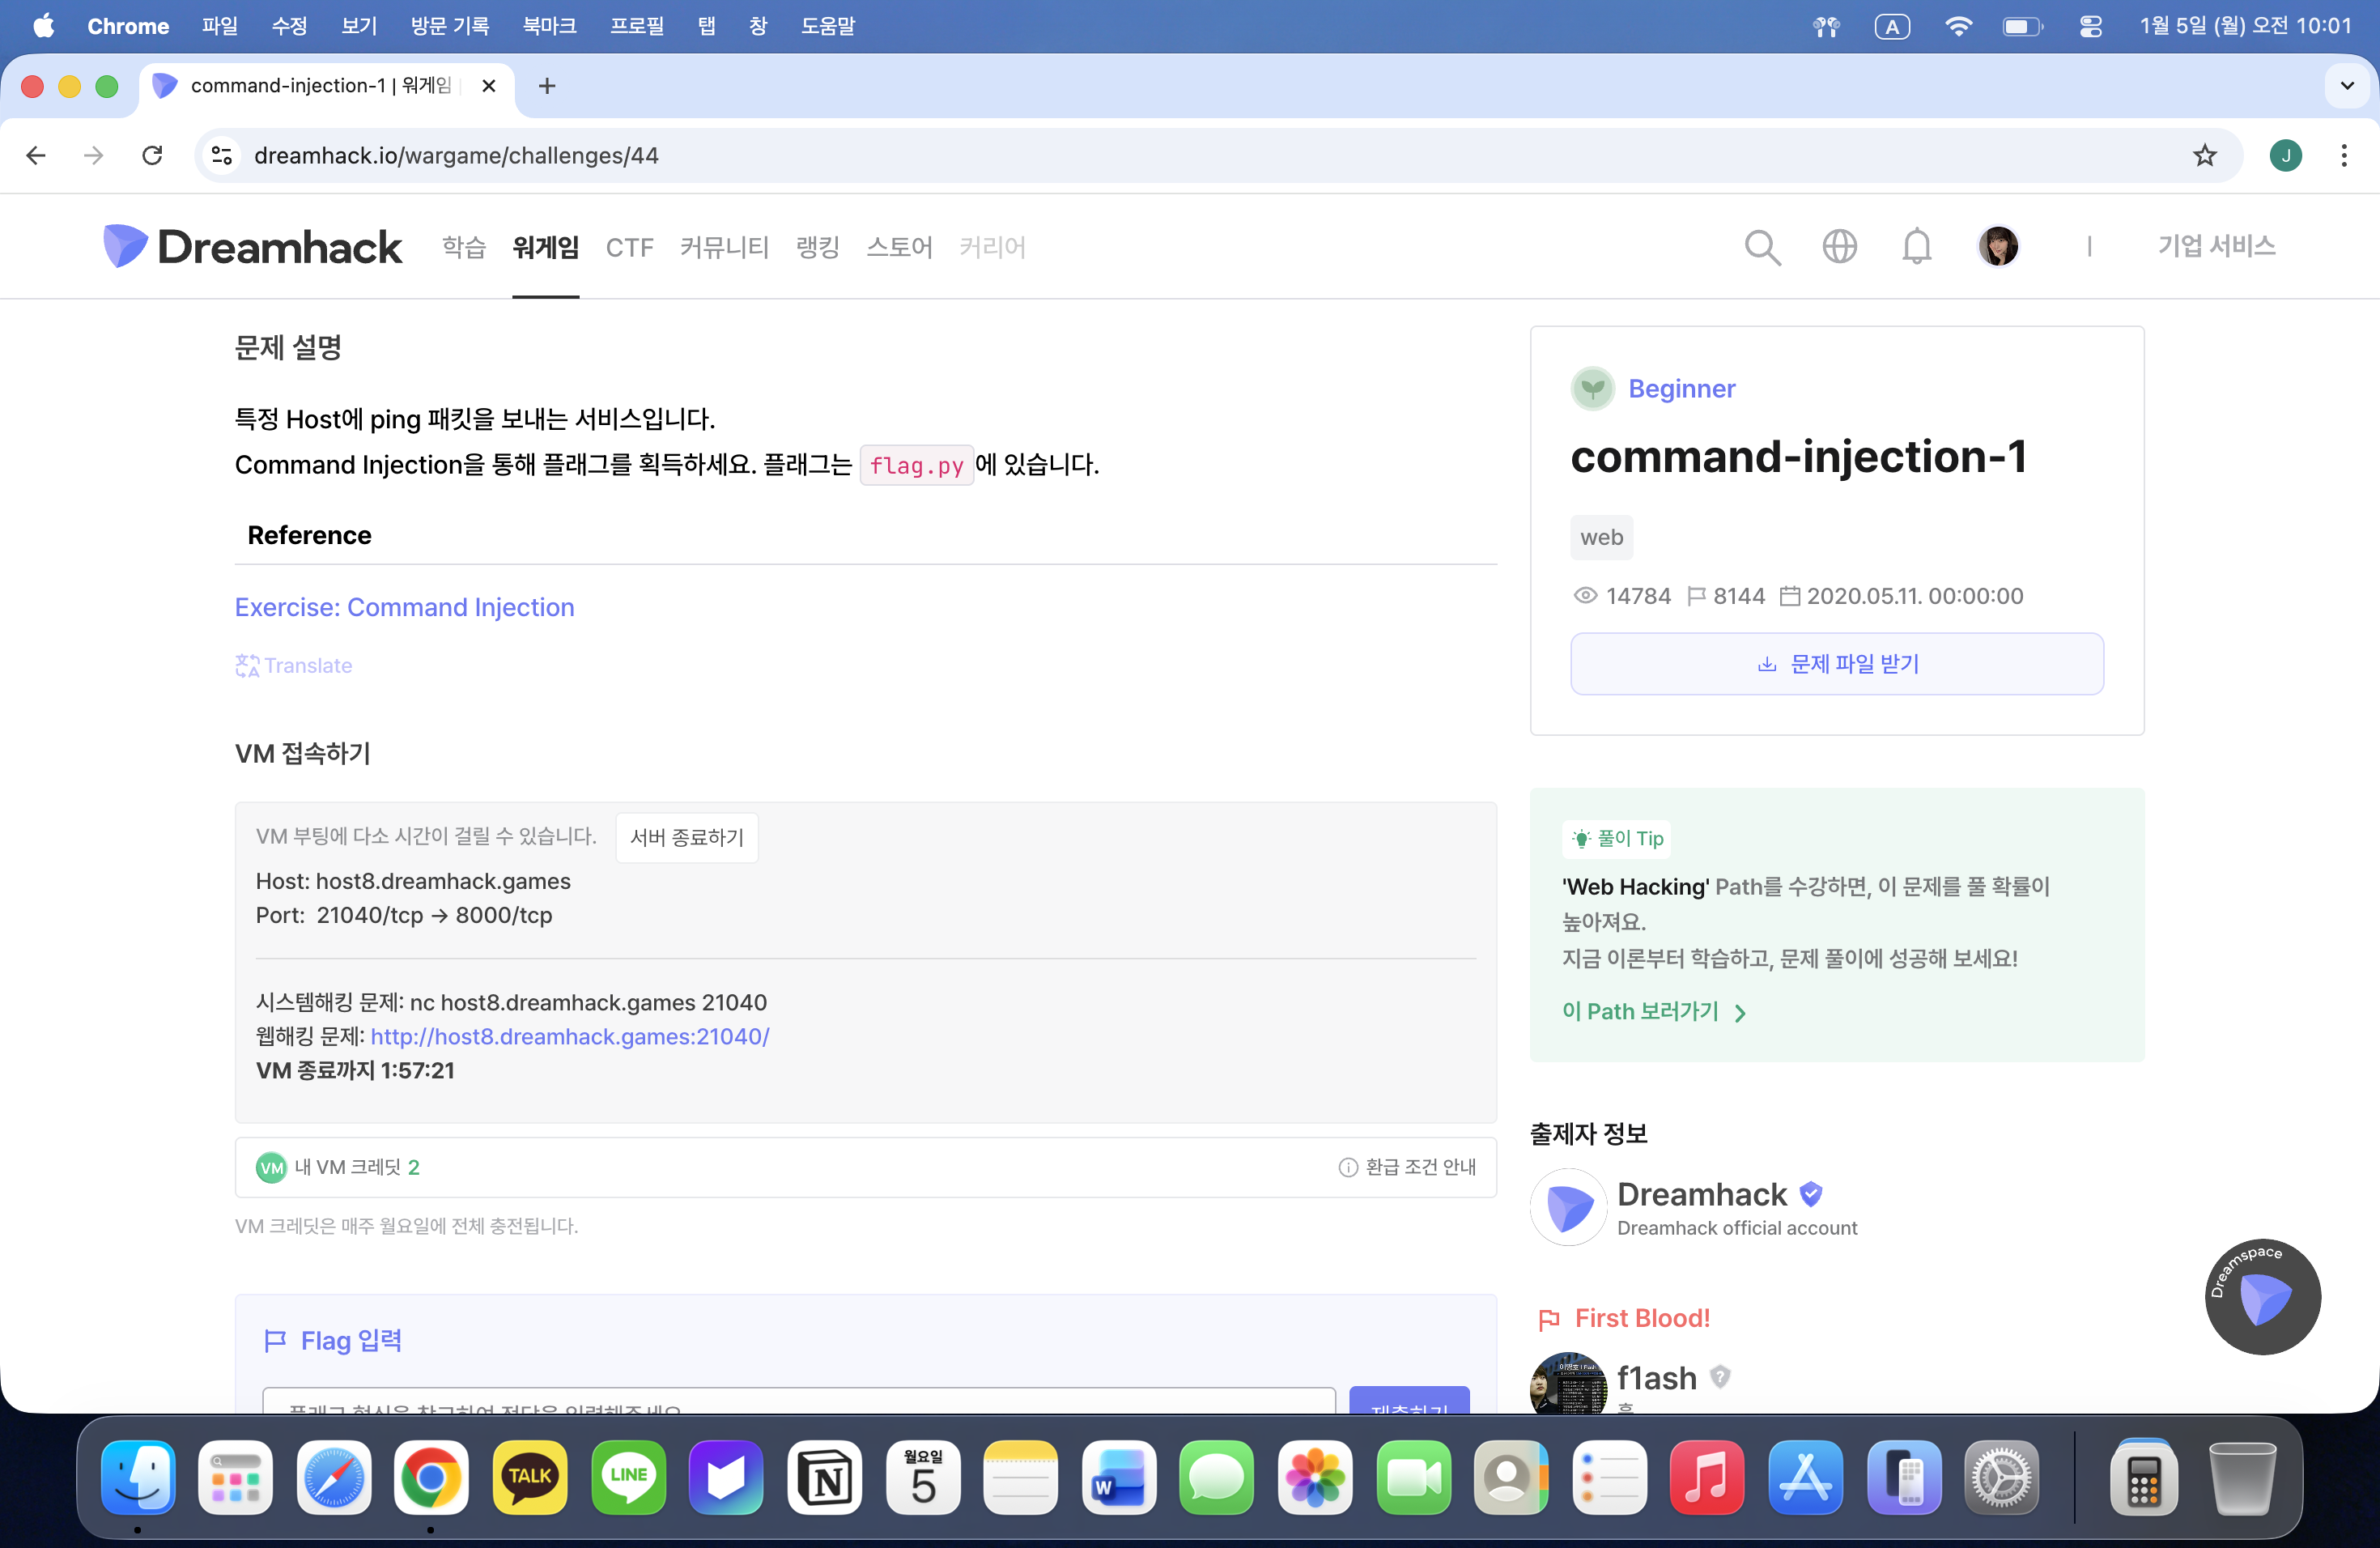Click the globe language icon
Screen dimensions: 2380x1548
(1839, 246)
